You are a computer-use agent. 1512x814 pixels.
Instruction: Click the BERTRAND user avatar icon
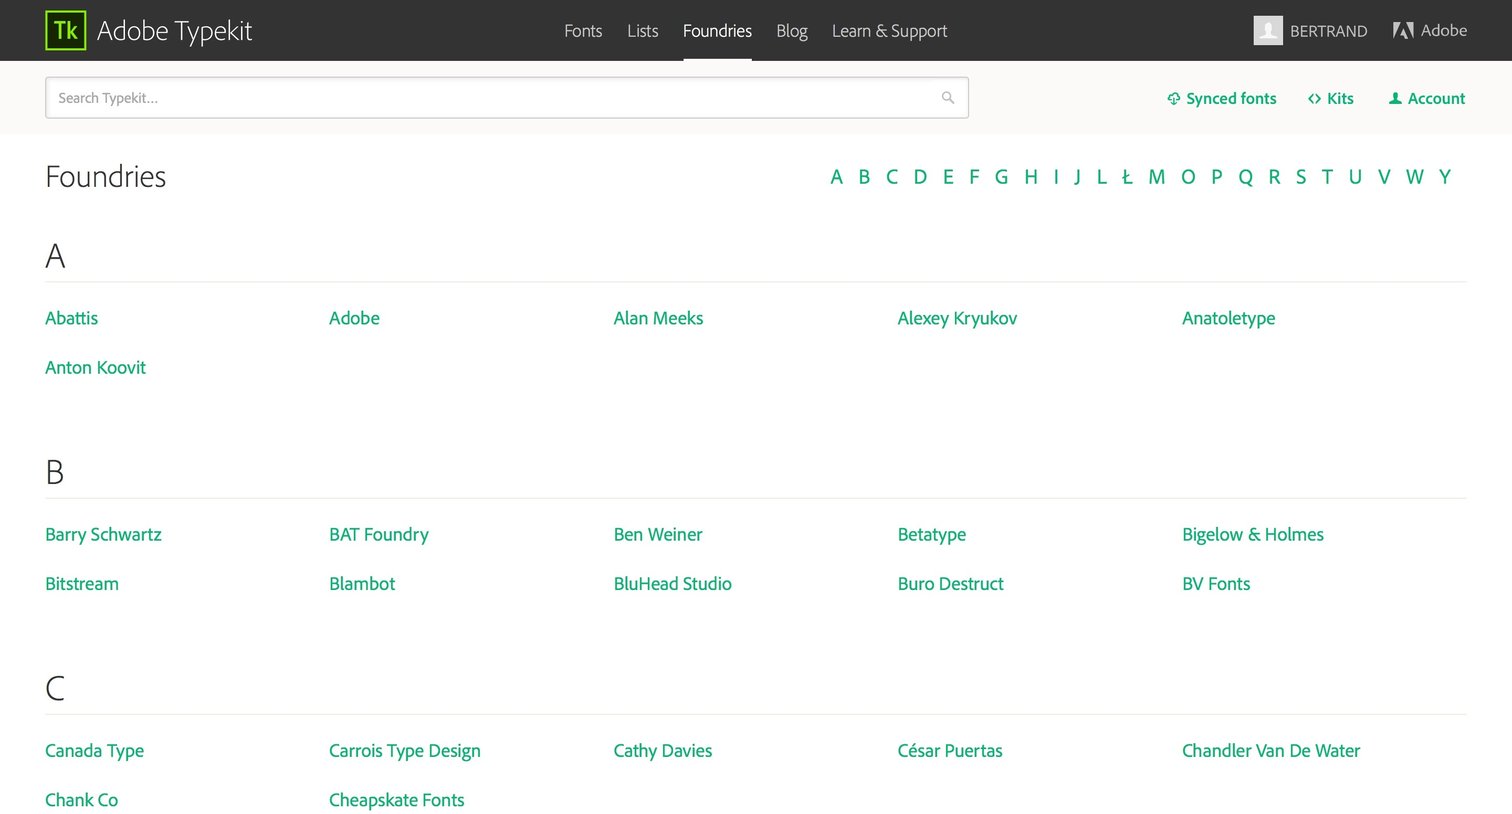(1268, 31)
